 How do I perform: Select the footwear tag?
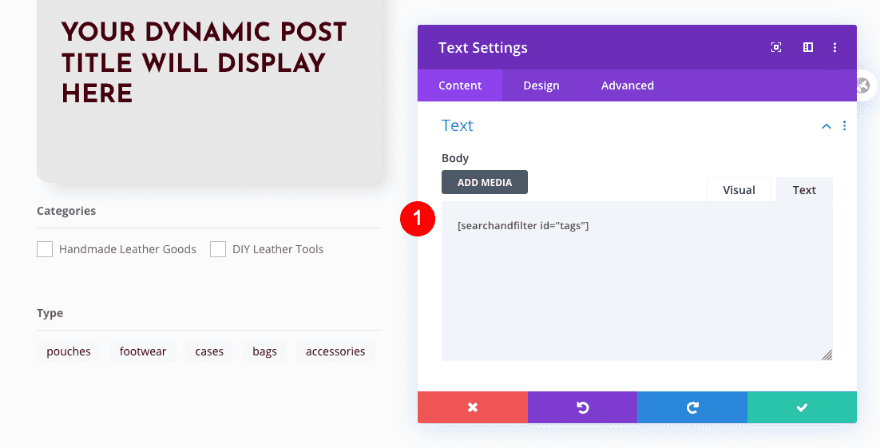click(143, 351)
